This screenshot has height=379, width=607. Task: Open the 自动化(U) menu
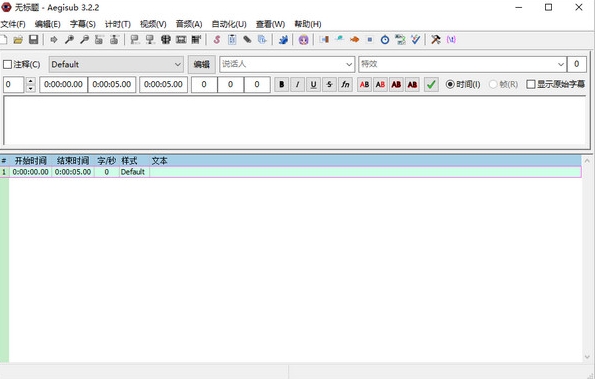(229, 24)
